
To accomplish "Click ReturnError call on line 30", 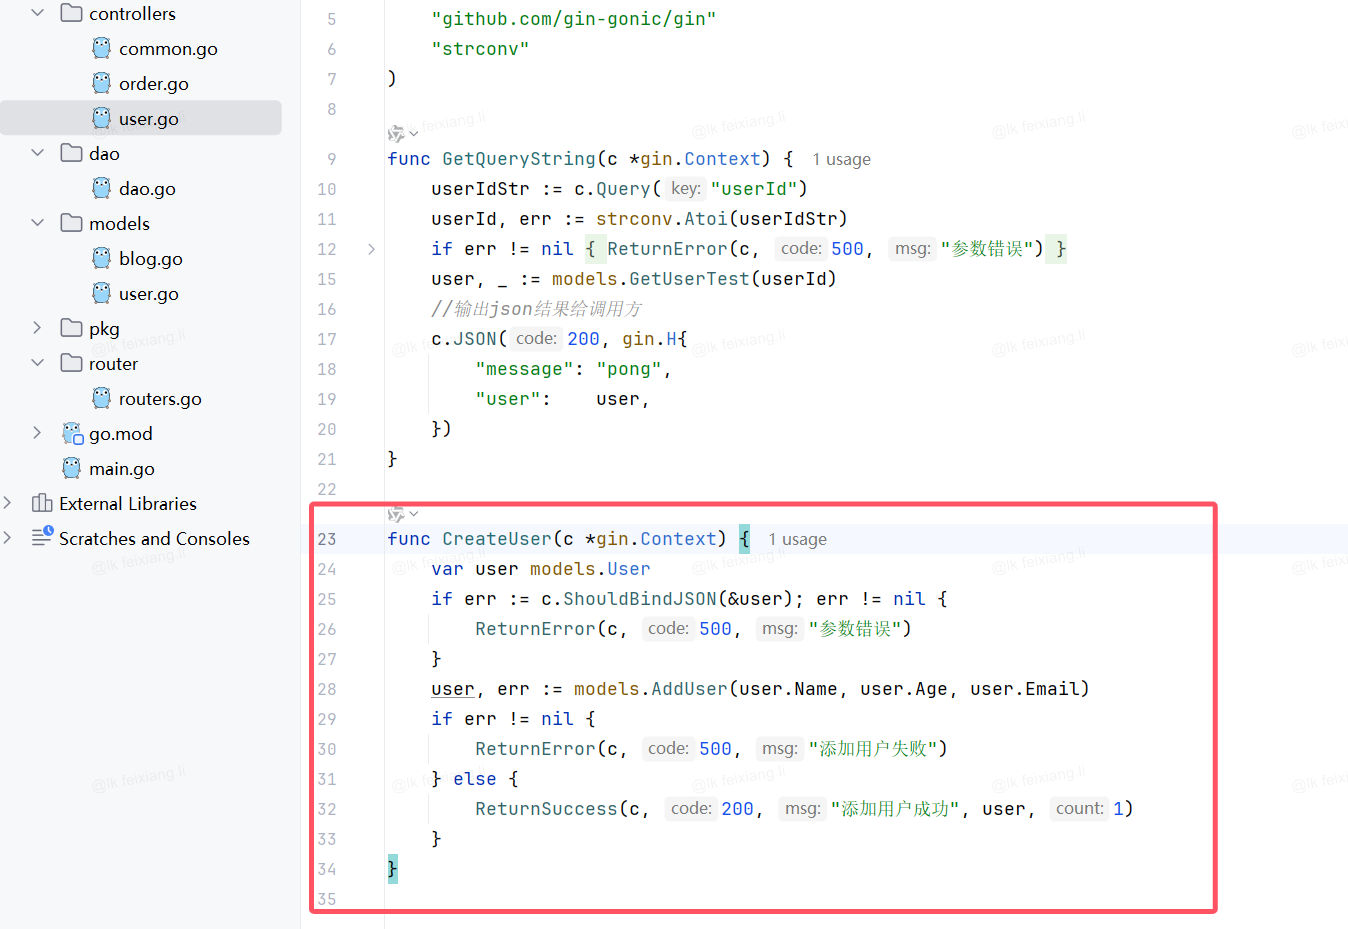I will (x=535, y=749).
